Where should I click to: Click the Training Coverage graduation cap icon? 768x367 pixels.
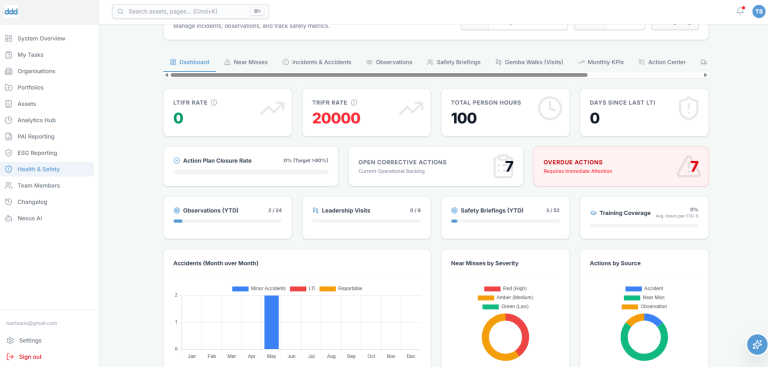pos(593,213)
